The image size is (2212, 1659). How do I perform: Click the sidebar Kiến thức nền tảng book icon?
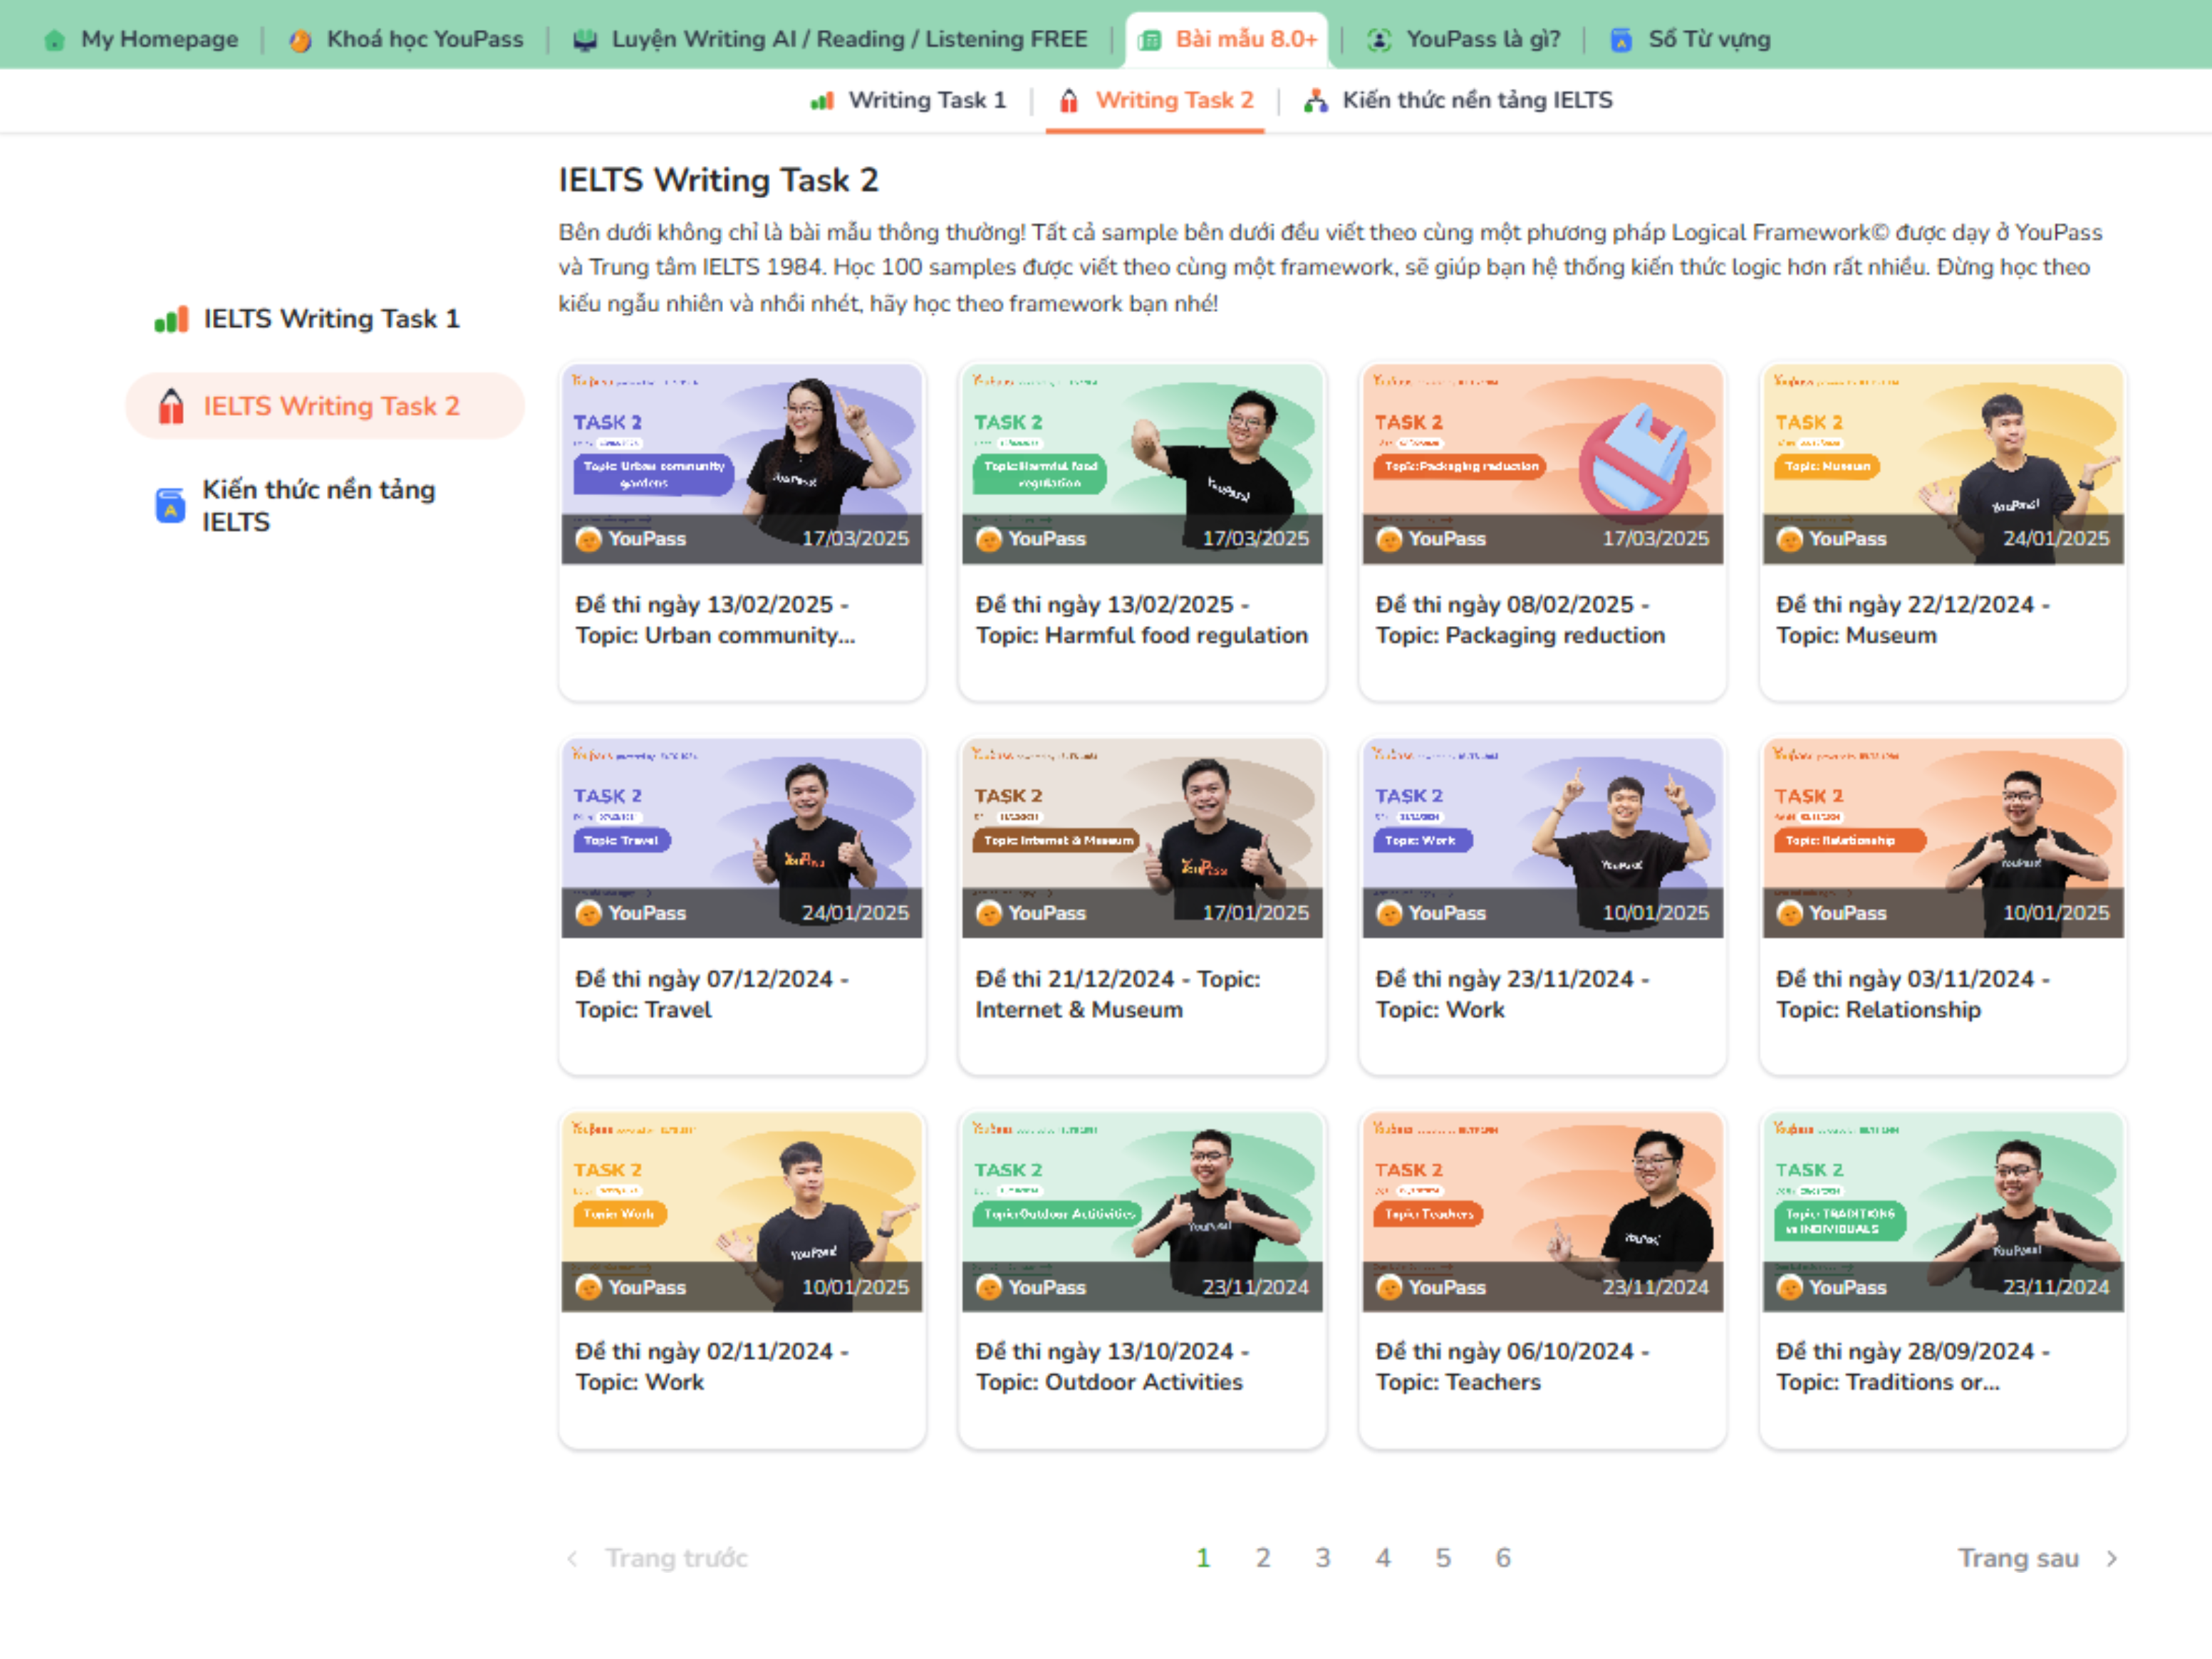pyautogui.click(x=171, y=506)
